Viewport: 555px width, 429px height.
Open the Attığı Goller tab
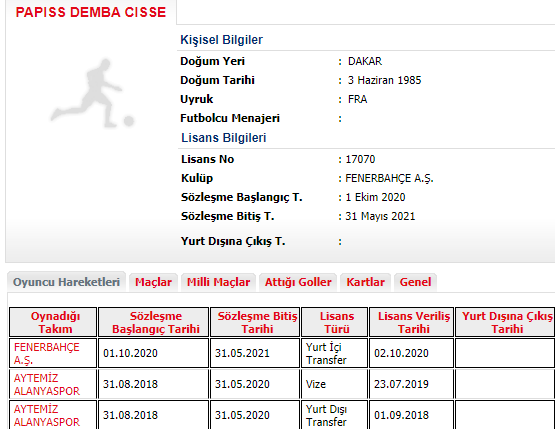[298, 282]
